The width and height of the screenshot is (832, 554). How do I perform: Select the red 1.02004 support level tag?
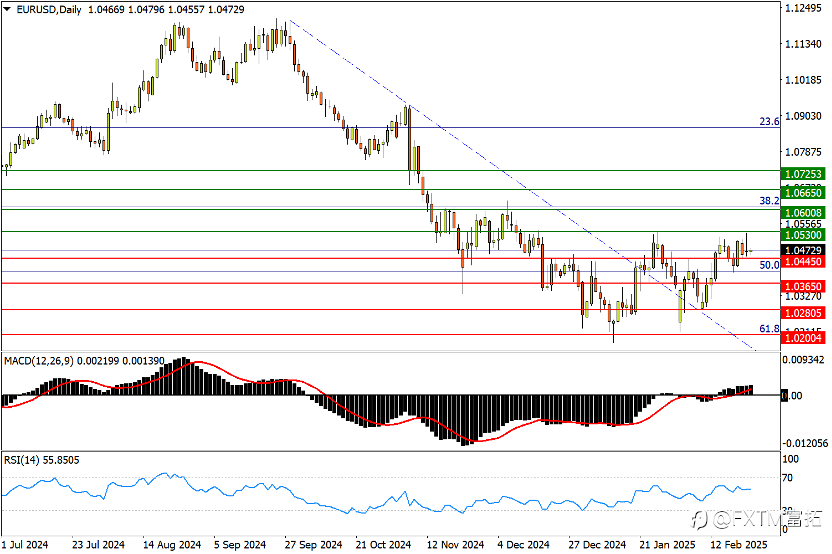803,338
